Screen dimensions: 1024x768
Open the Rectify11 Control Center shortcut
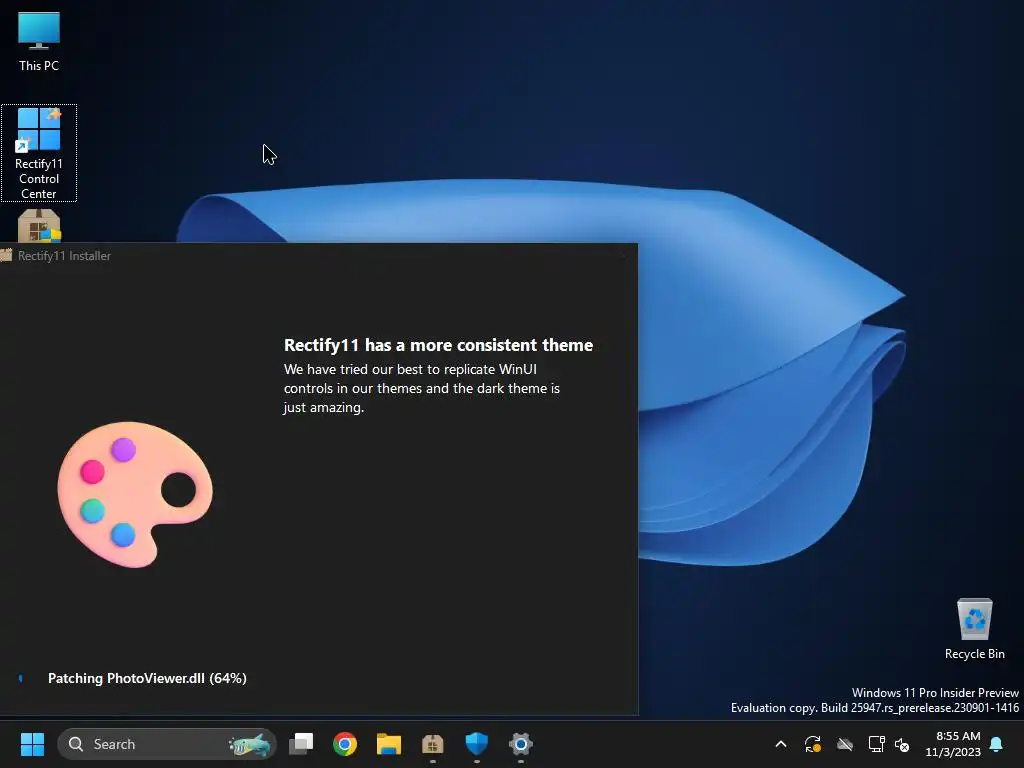point(39,153)
